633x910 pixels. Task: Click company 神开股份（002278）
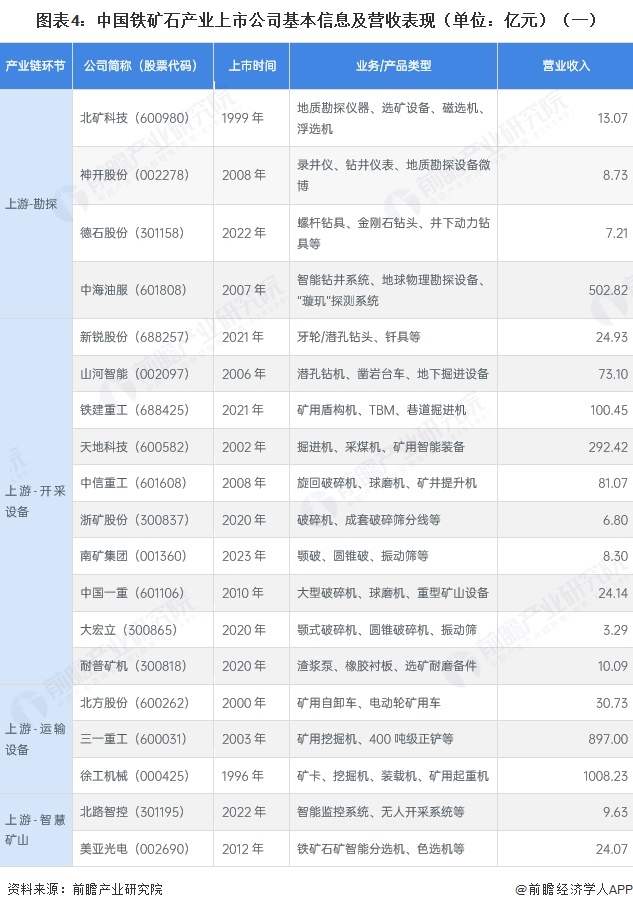click(x=135, y=175)
